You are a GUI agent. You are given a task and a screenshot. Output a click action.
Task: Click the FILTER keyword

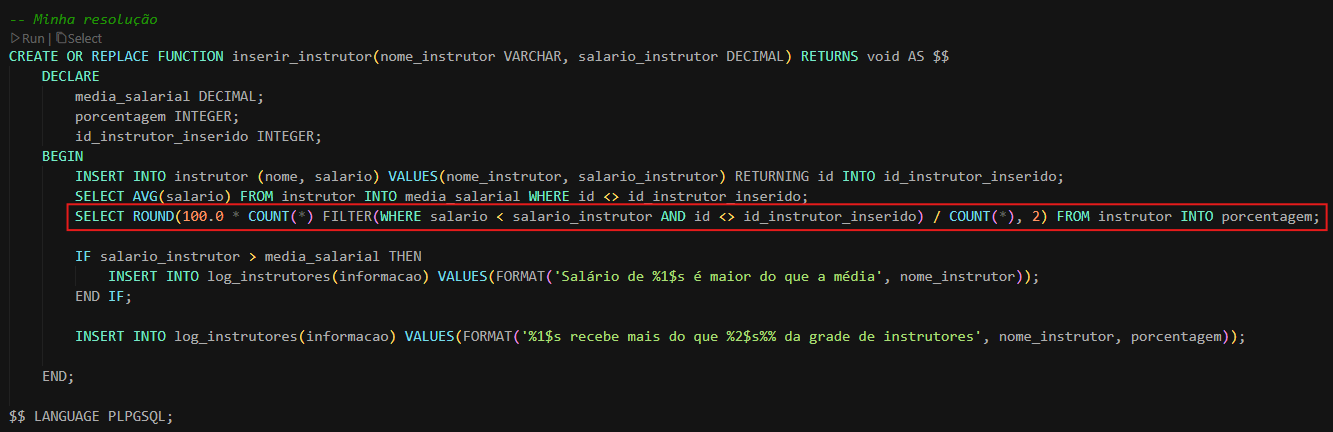click(x=347, y=216)
